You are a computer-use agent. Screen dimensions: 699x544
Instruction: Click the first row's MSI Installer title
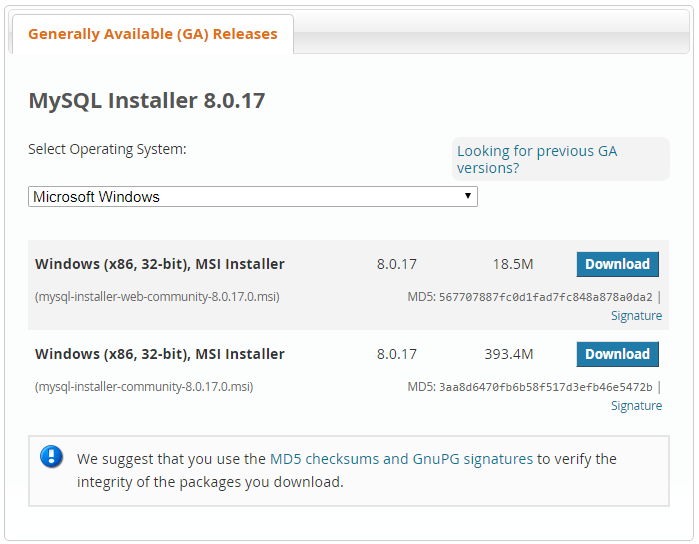160,265
